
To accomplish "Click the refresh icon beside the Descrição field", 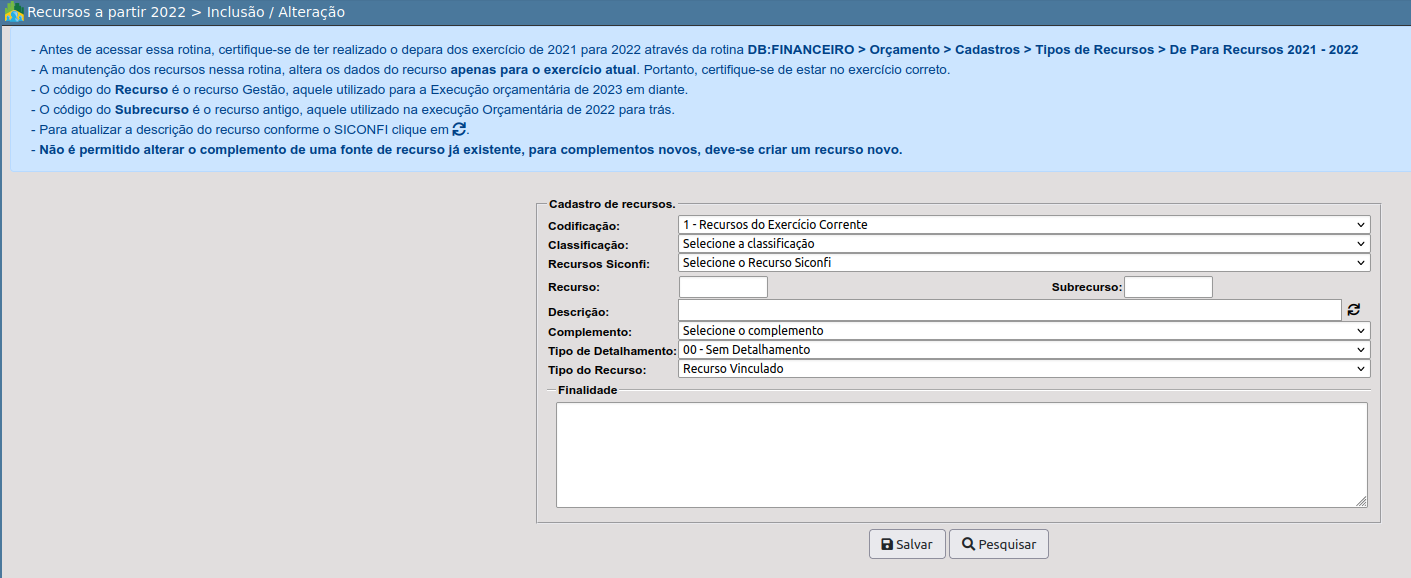I will 1354,310.
